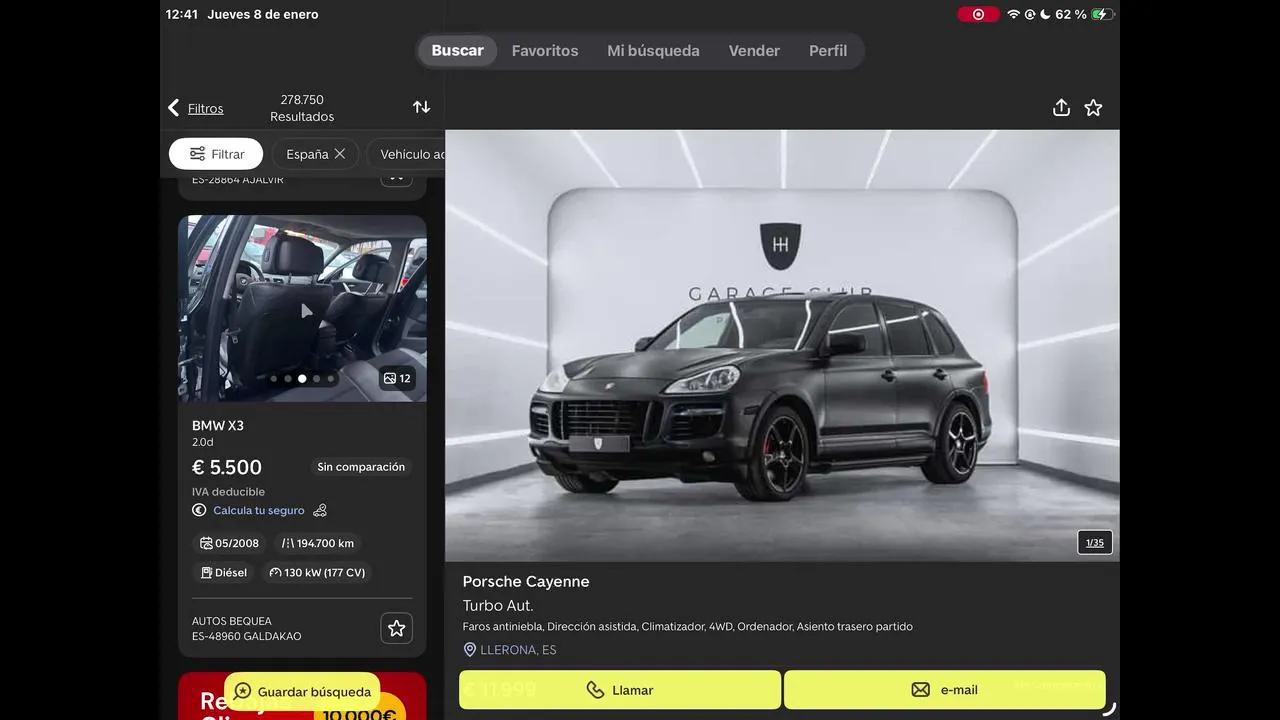This screenshot has height=720, width=1280.
Task: Open the Mi búsqueda tab
Action: (x=653, y=51)
